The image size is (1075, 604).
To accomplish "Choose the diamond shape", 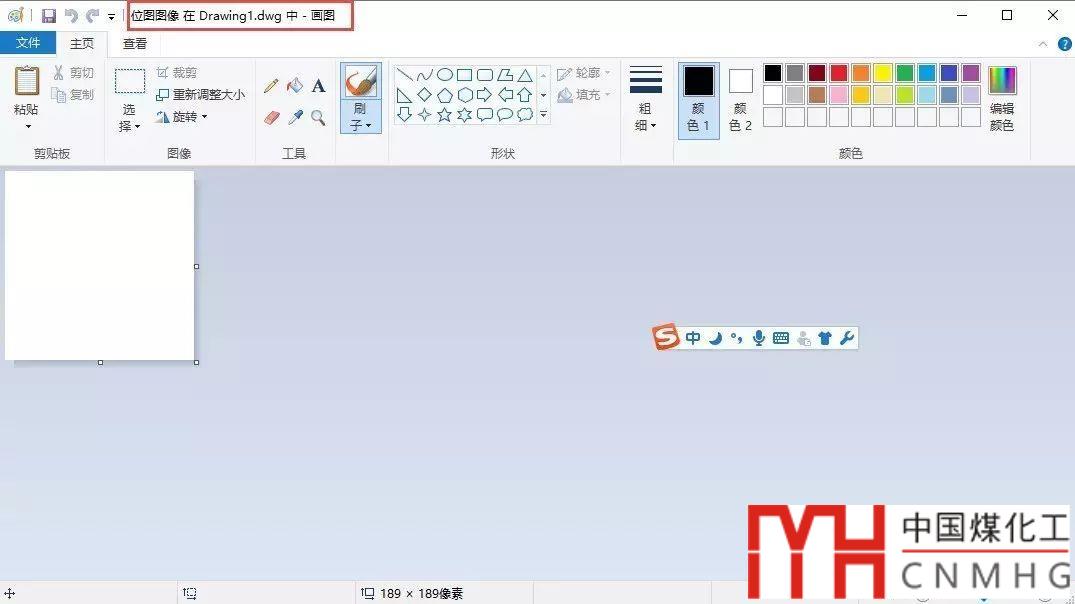I will coord(424,95).
